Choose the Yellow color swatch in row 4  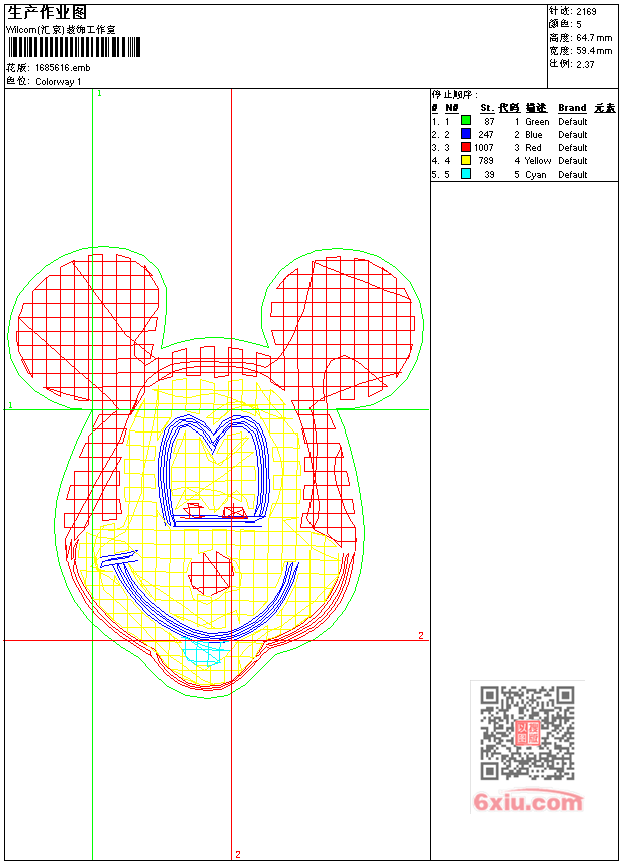click(466, 160)
